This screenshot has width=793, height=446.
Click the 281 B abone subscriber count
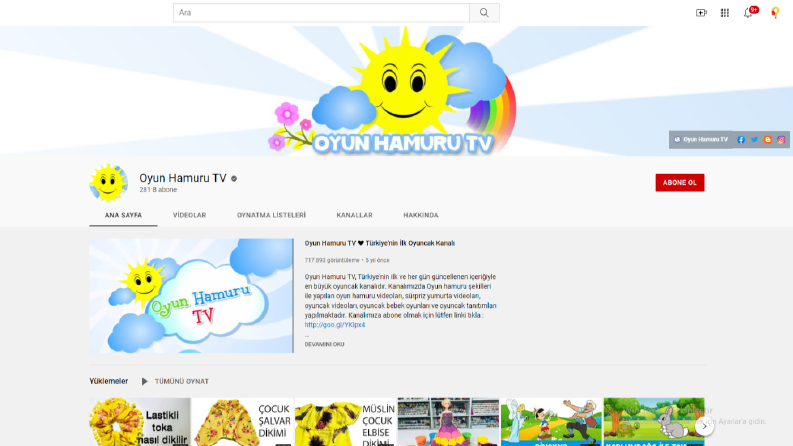[158, 190]
